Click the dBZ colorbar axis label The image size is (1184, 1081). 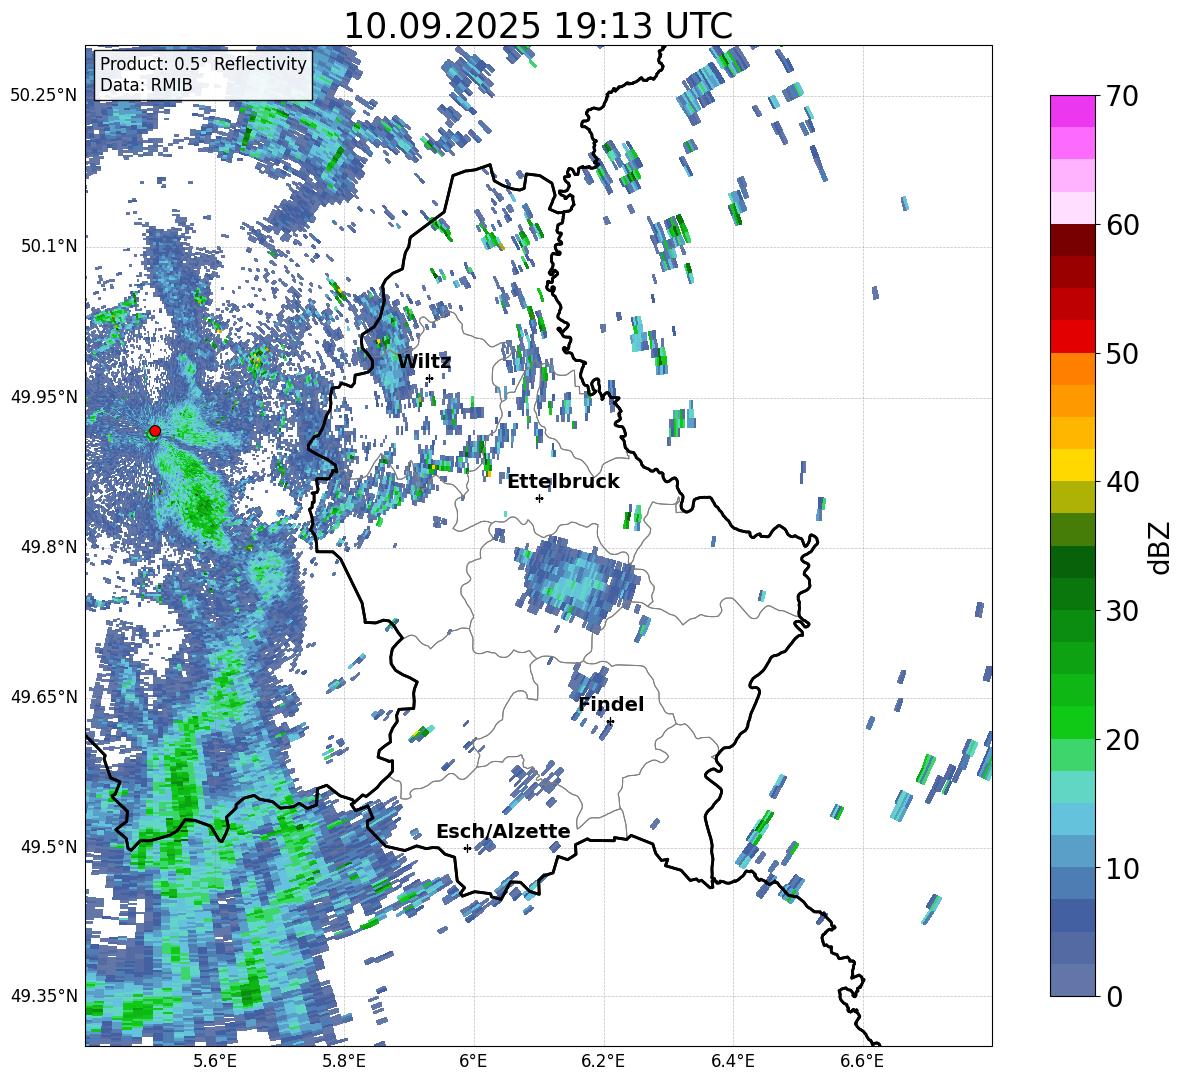(1161, 547)
